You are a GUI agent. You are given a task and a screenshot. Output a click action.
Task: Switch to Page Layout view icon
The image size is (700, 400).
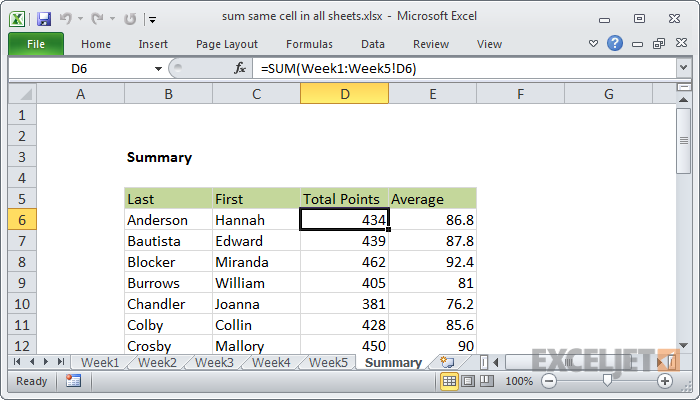pos(468,381)
